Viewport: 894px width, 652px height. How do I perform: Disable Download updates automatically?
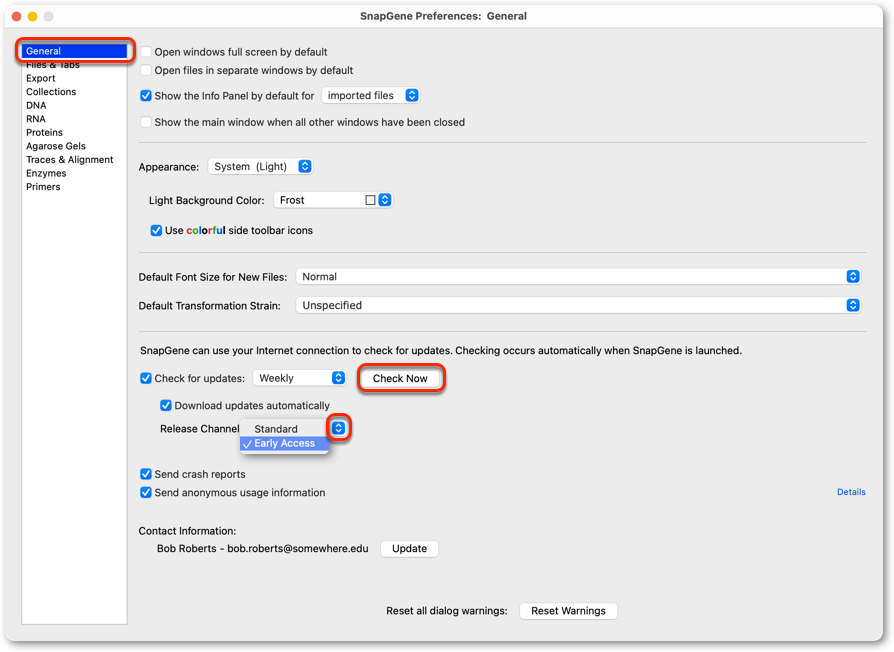pyautogui.click(x=166, y=405)
